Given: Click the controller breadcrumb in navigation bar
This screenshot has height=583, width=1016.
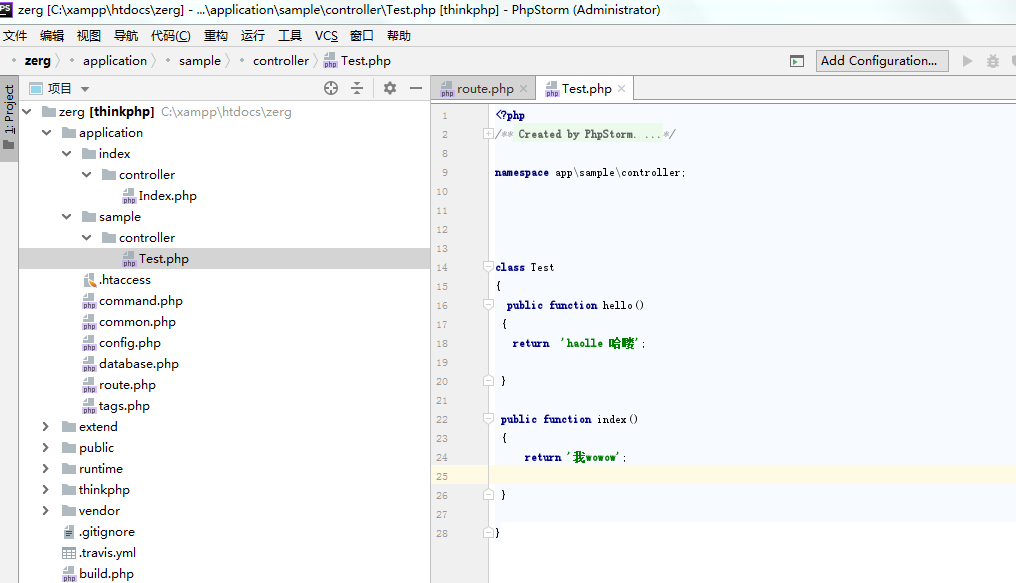Looking at the screenshot, I should (x=280, y=61).
